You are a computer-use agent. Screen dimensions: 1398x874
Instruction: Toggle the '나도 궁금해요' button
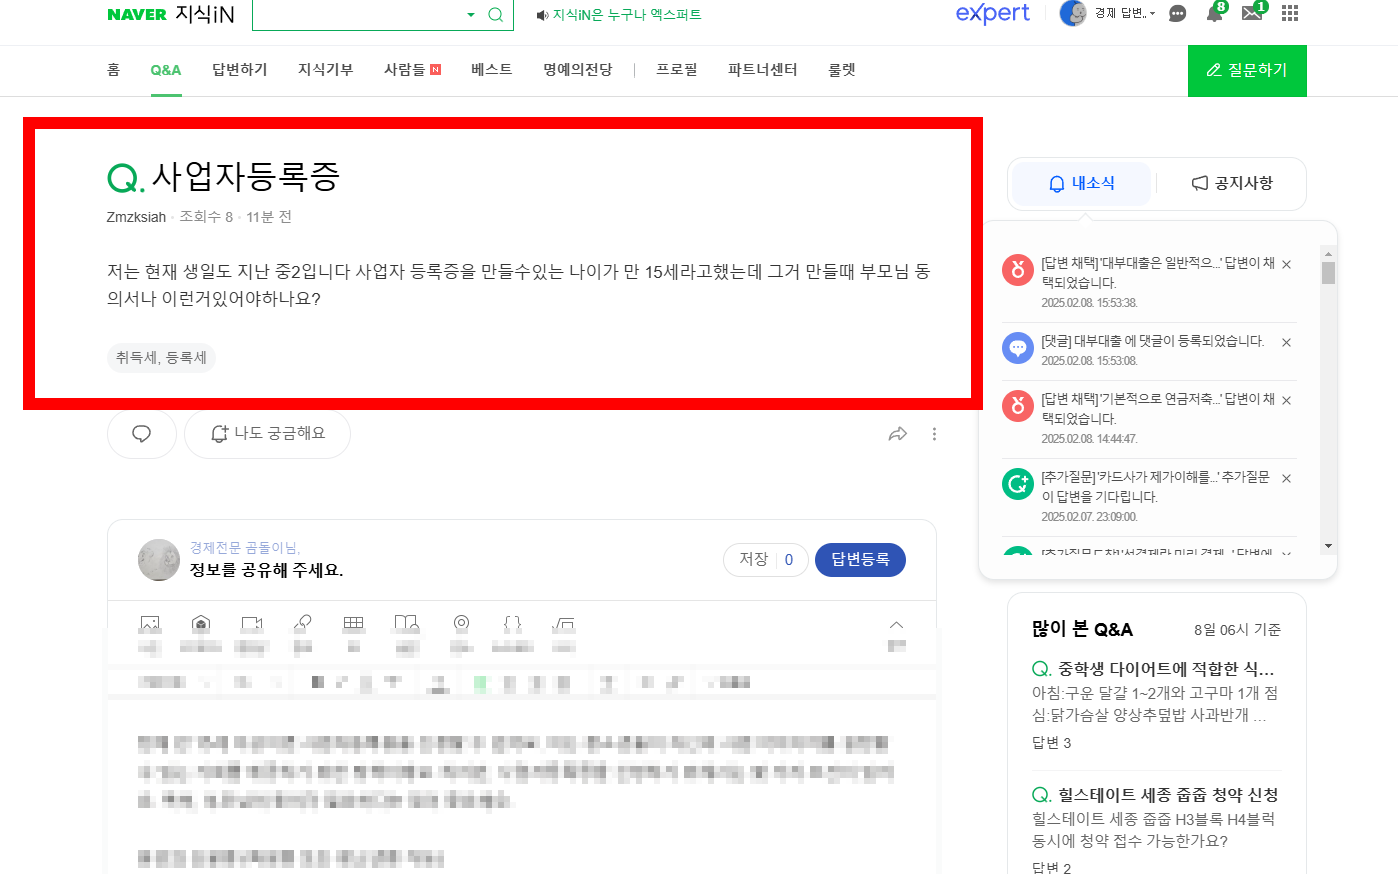click(268, 434)
